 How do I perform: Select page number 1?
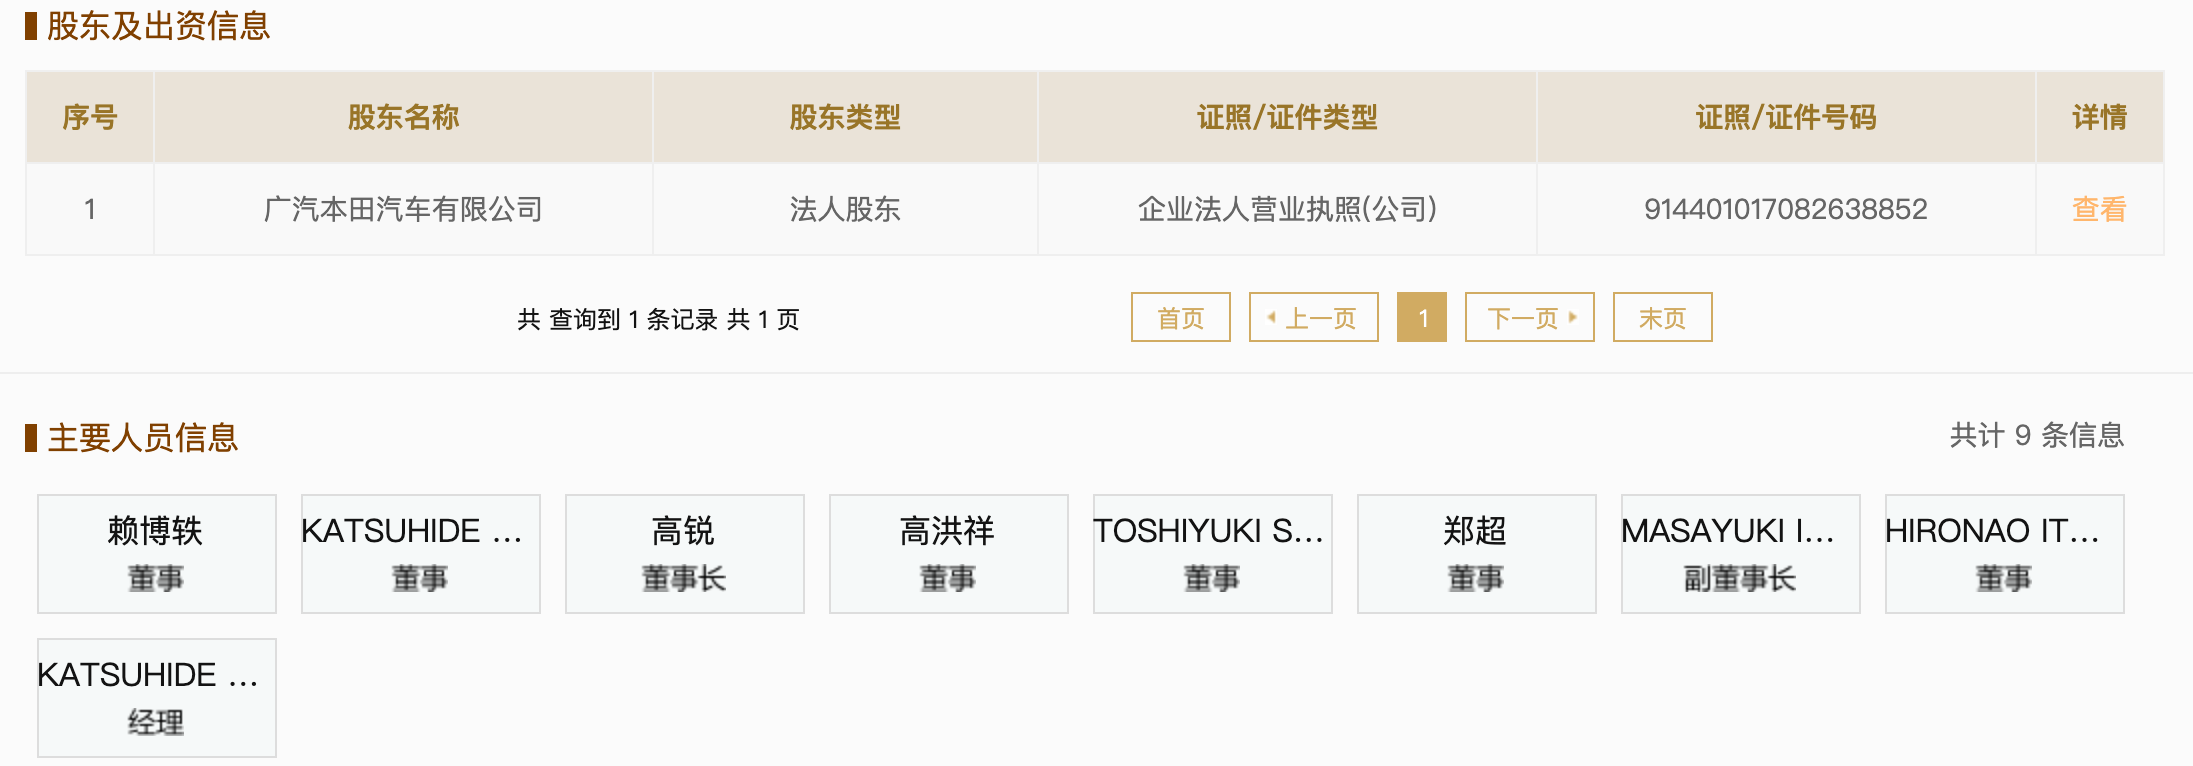click(1421, 318)
